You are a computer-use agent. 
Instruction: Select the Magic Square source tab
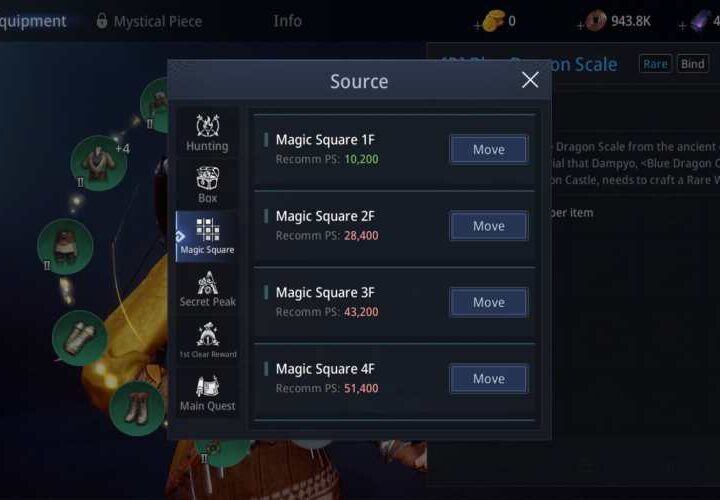coord(207,236)
